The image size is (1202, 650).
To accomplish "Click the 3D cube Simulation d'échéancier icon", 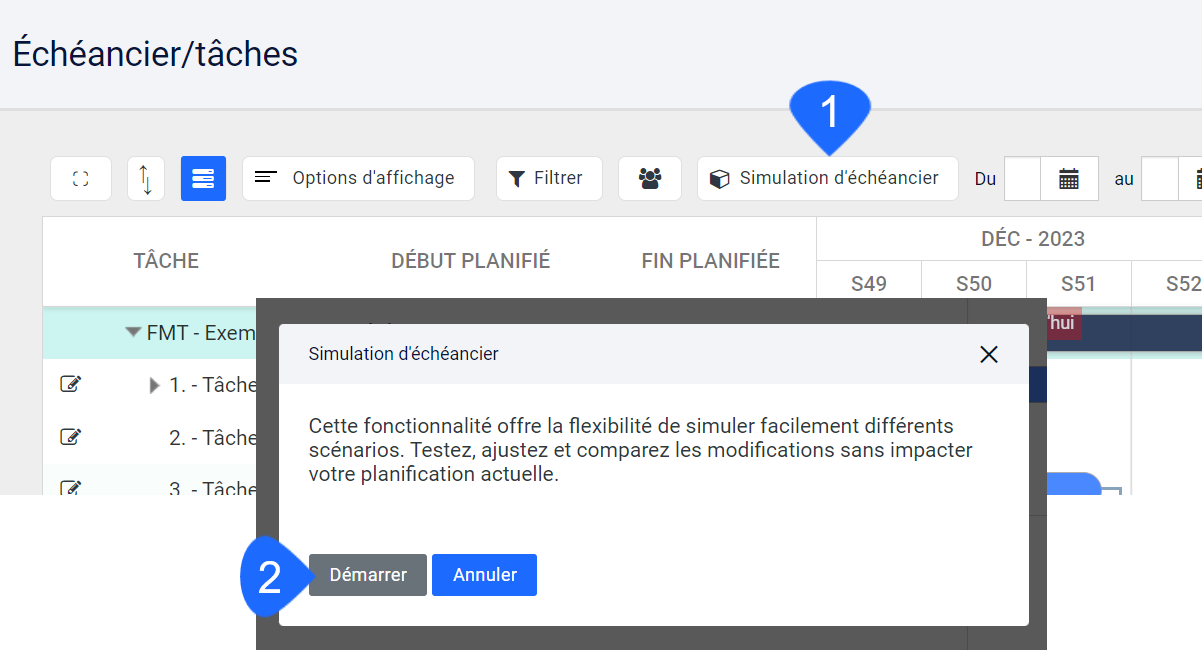I will pyautogui.click(x=722, y=177).
